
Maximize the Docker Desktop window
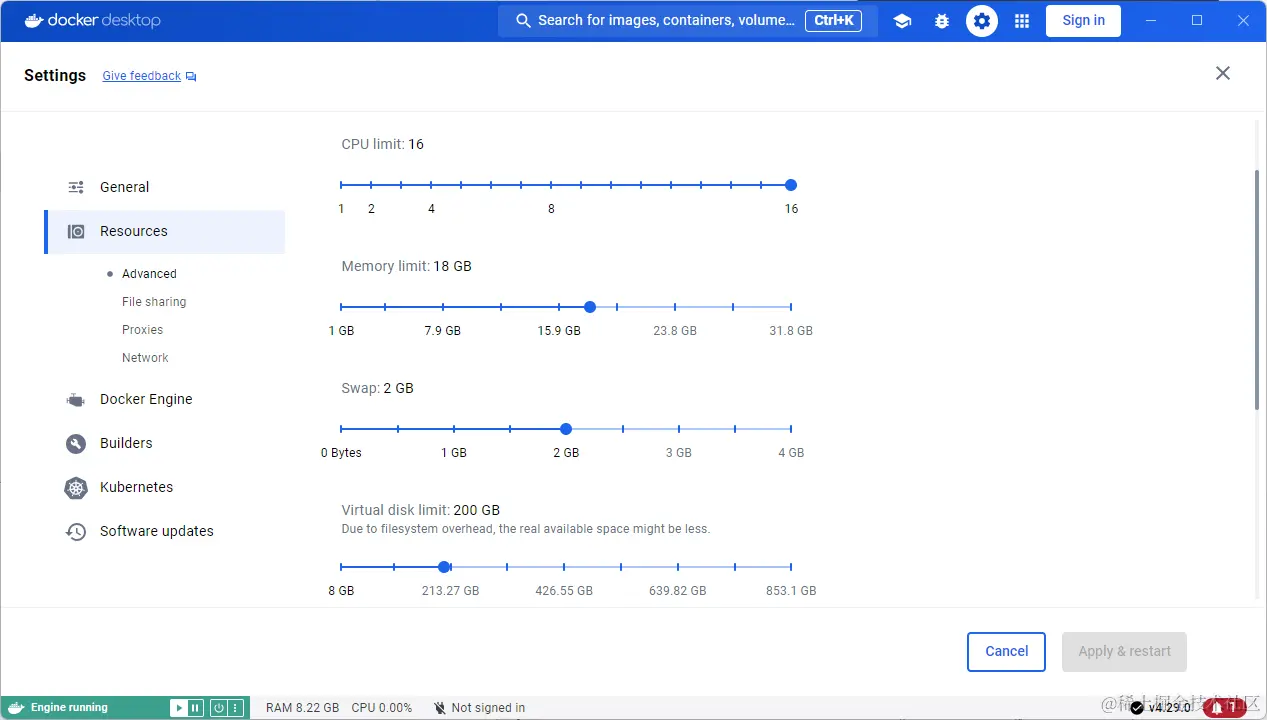[1197, 20]
